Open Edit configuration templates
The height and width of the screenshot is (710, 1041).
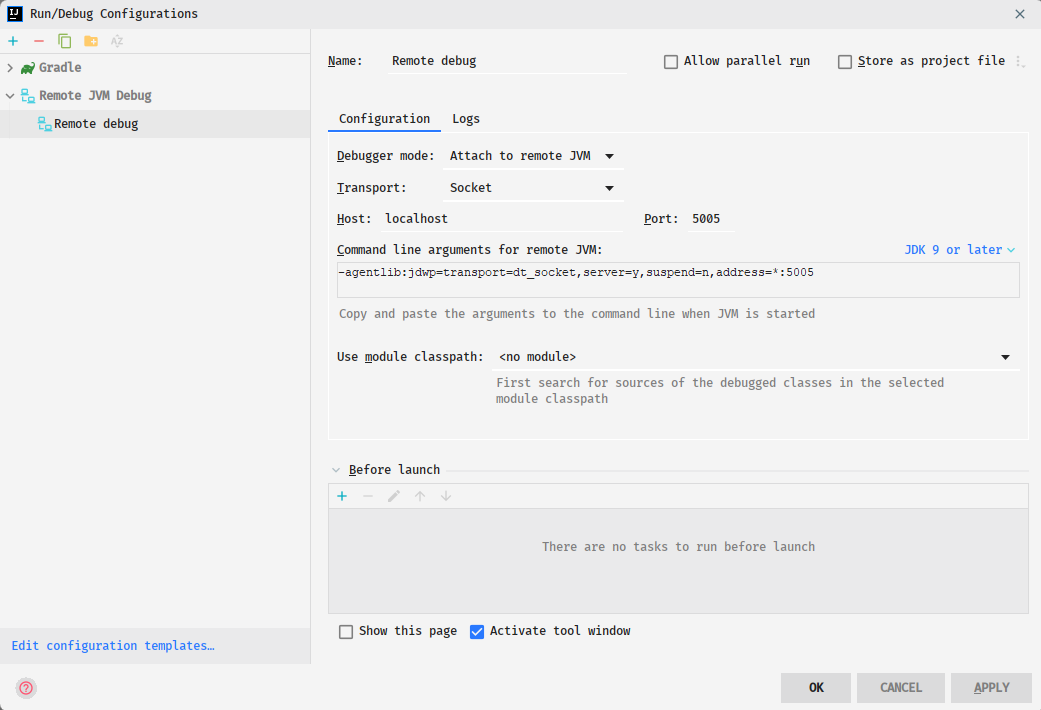point(112,645)
